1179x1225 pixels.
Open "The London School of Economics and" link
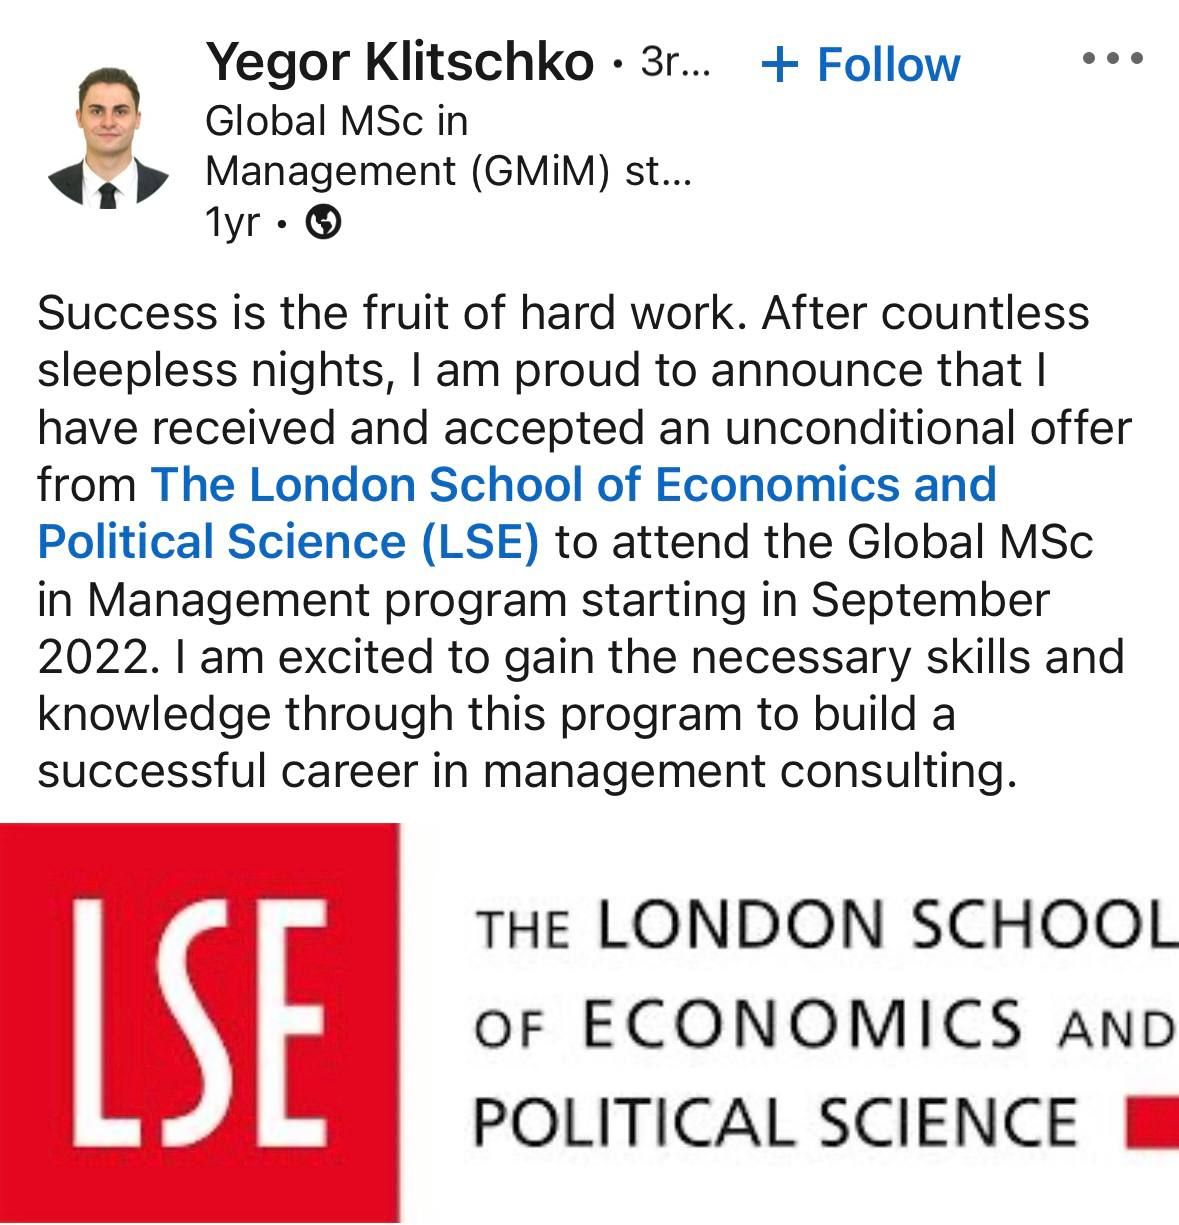tap(573, 484)
